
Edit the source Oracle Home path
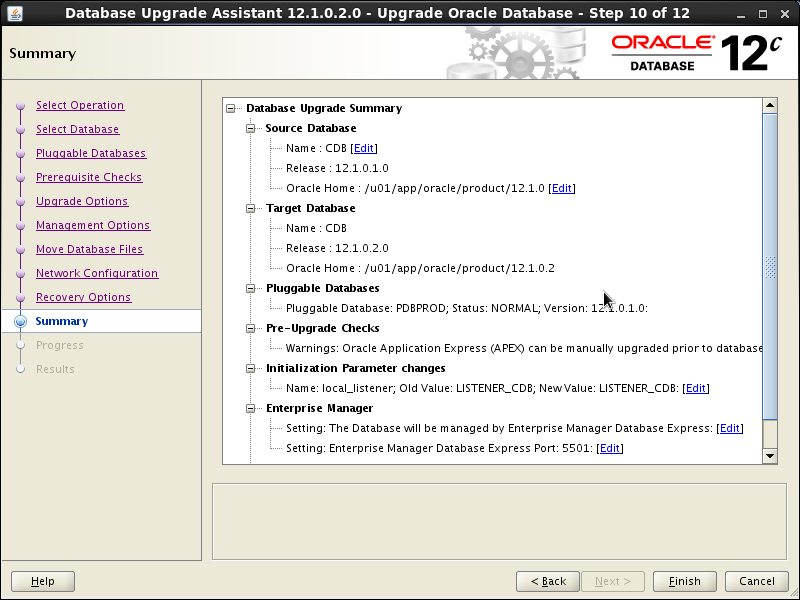[561, 188]
